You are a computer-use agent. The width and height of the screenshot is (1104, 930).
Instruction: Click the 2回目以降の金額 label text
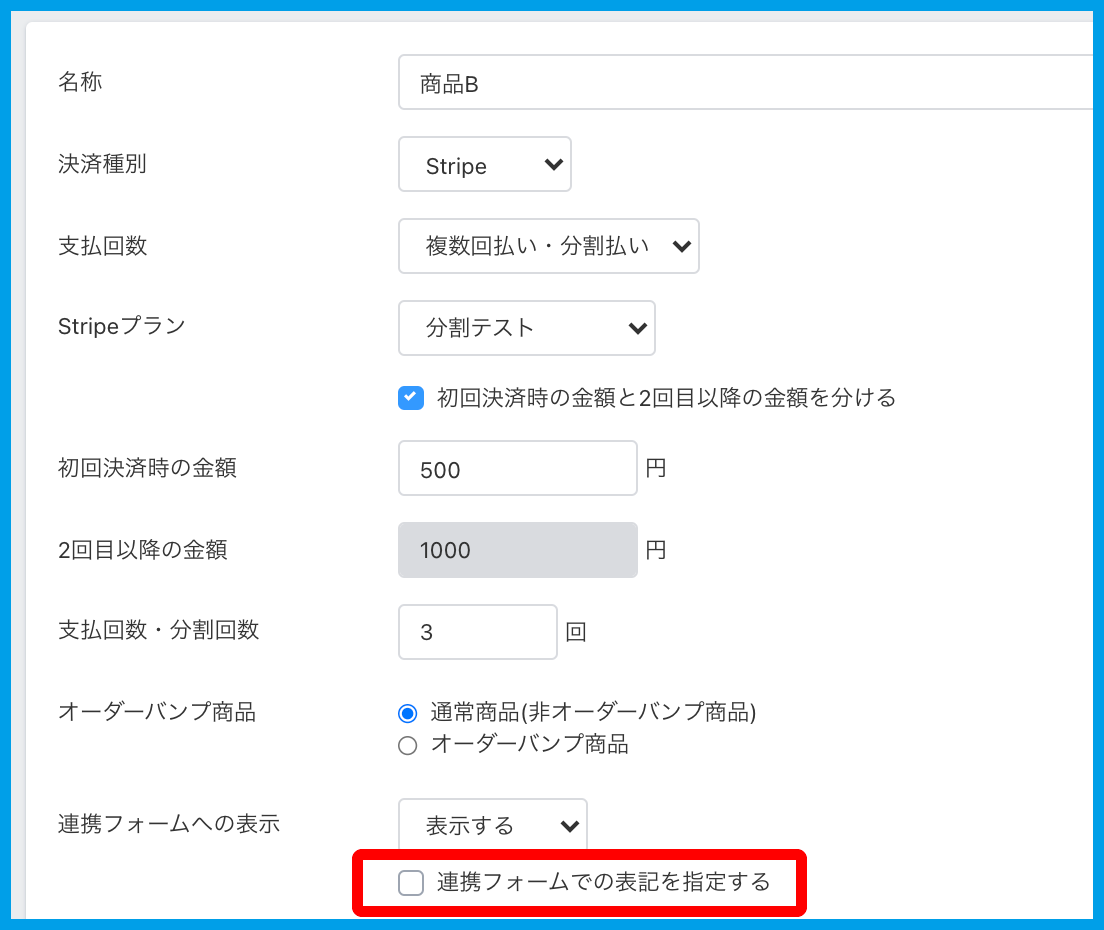click(x=142, y=549)
